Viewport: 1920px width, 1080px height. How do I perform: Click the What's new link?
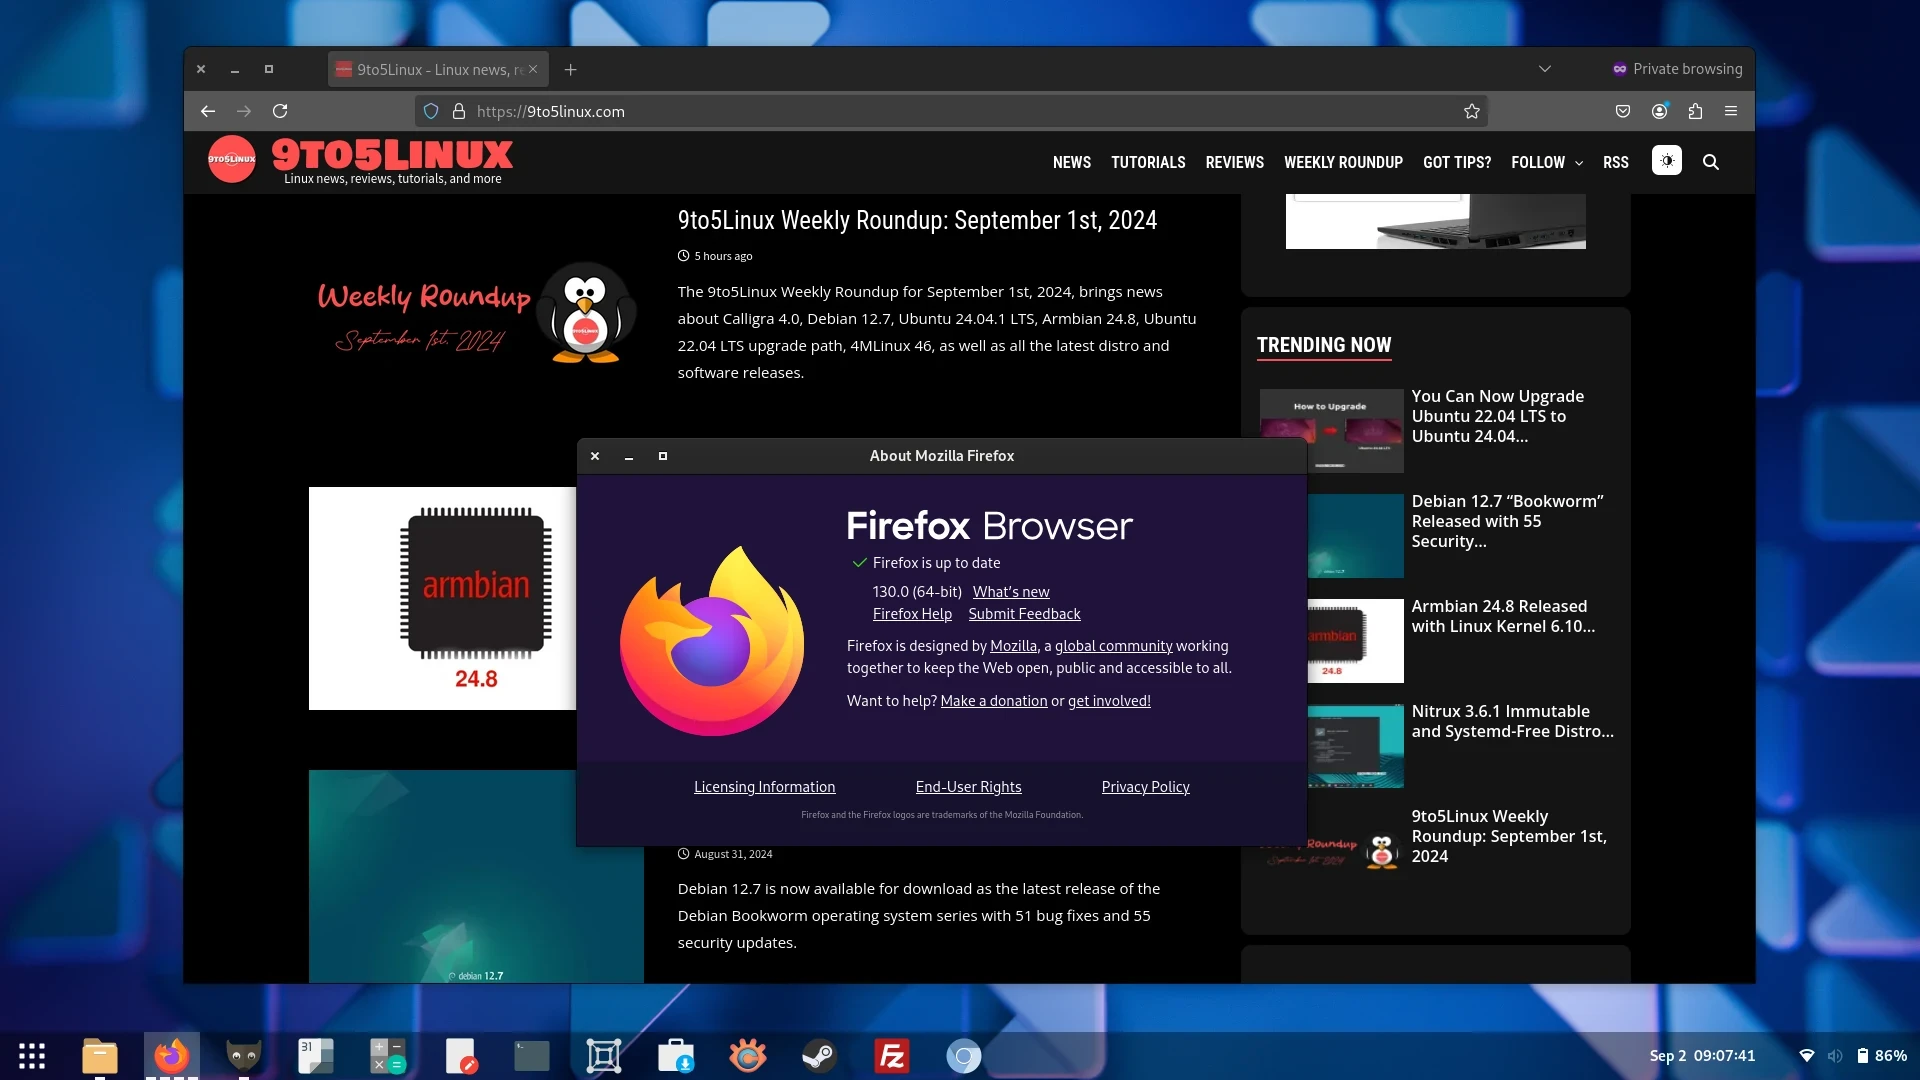pyautogui.click(x=1010, y=592)
